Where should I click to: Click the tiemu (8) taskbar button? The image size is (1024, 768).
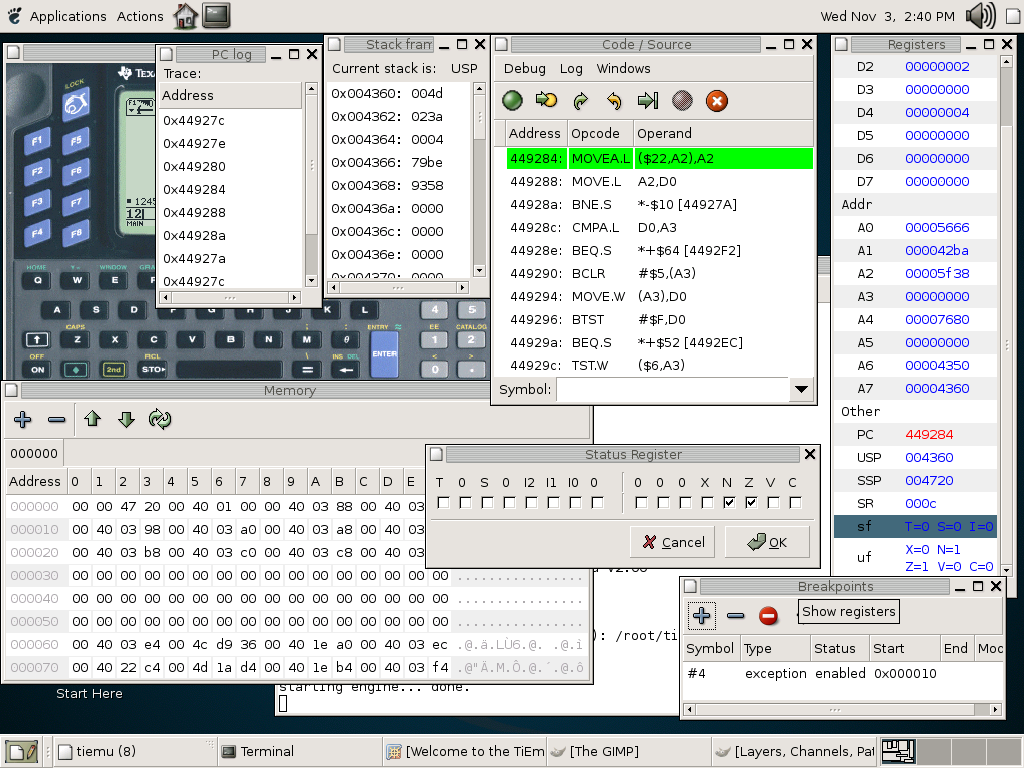point(134,752)
